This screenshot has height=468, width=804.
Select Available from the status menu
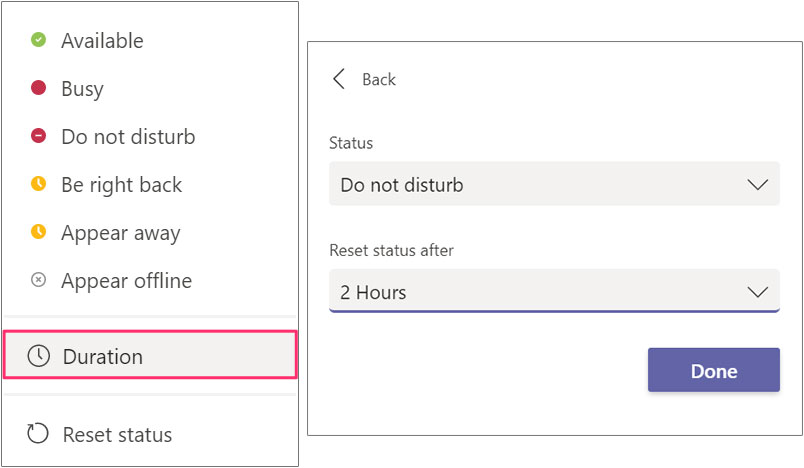pos(102,41)
